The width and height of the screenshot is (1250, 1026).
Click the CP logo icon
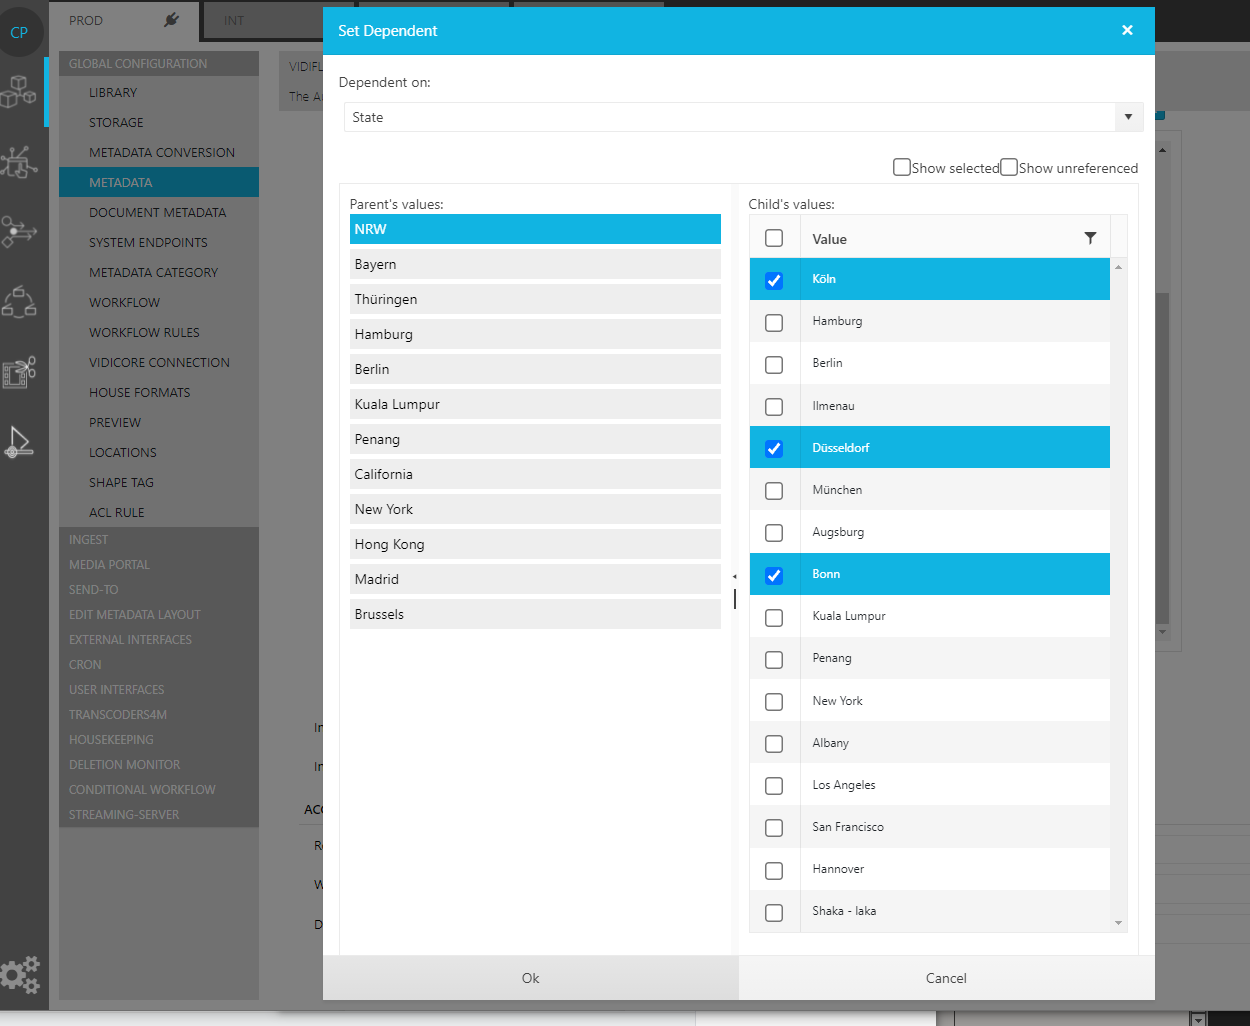click(19, 32)
